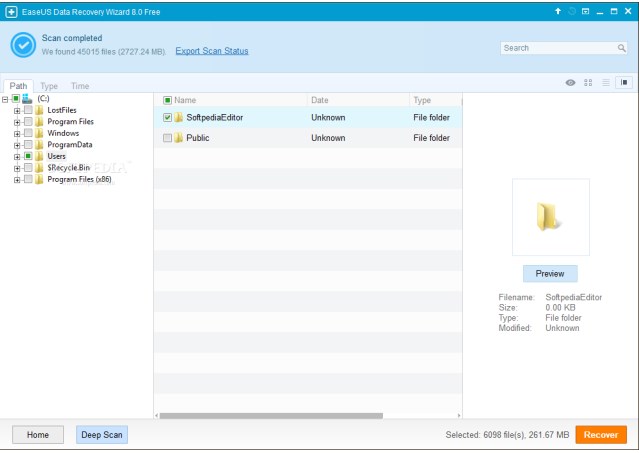Check the $Recycle.Bin checkbox
Image resolution: width=639 pixels, height=453 pixels.
pyautogui.click(x=28, y=167)
